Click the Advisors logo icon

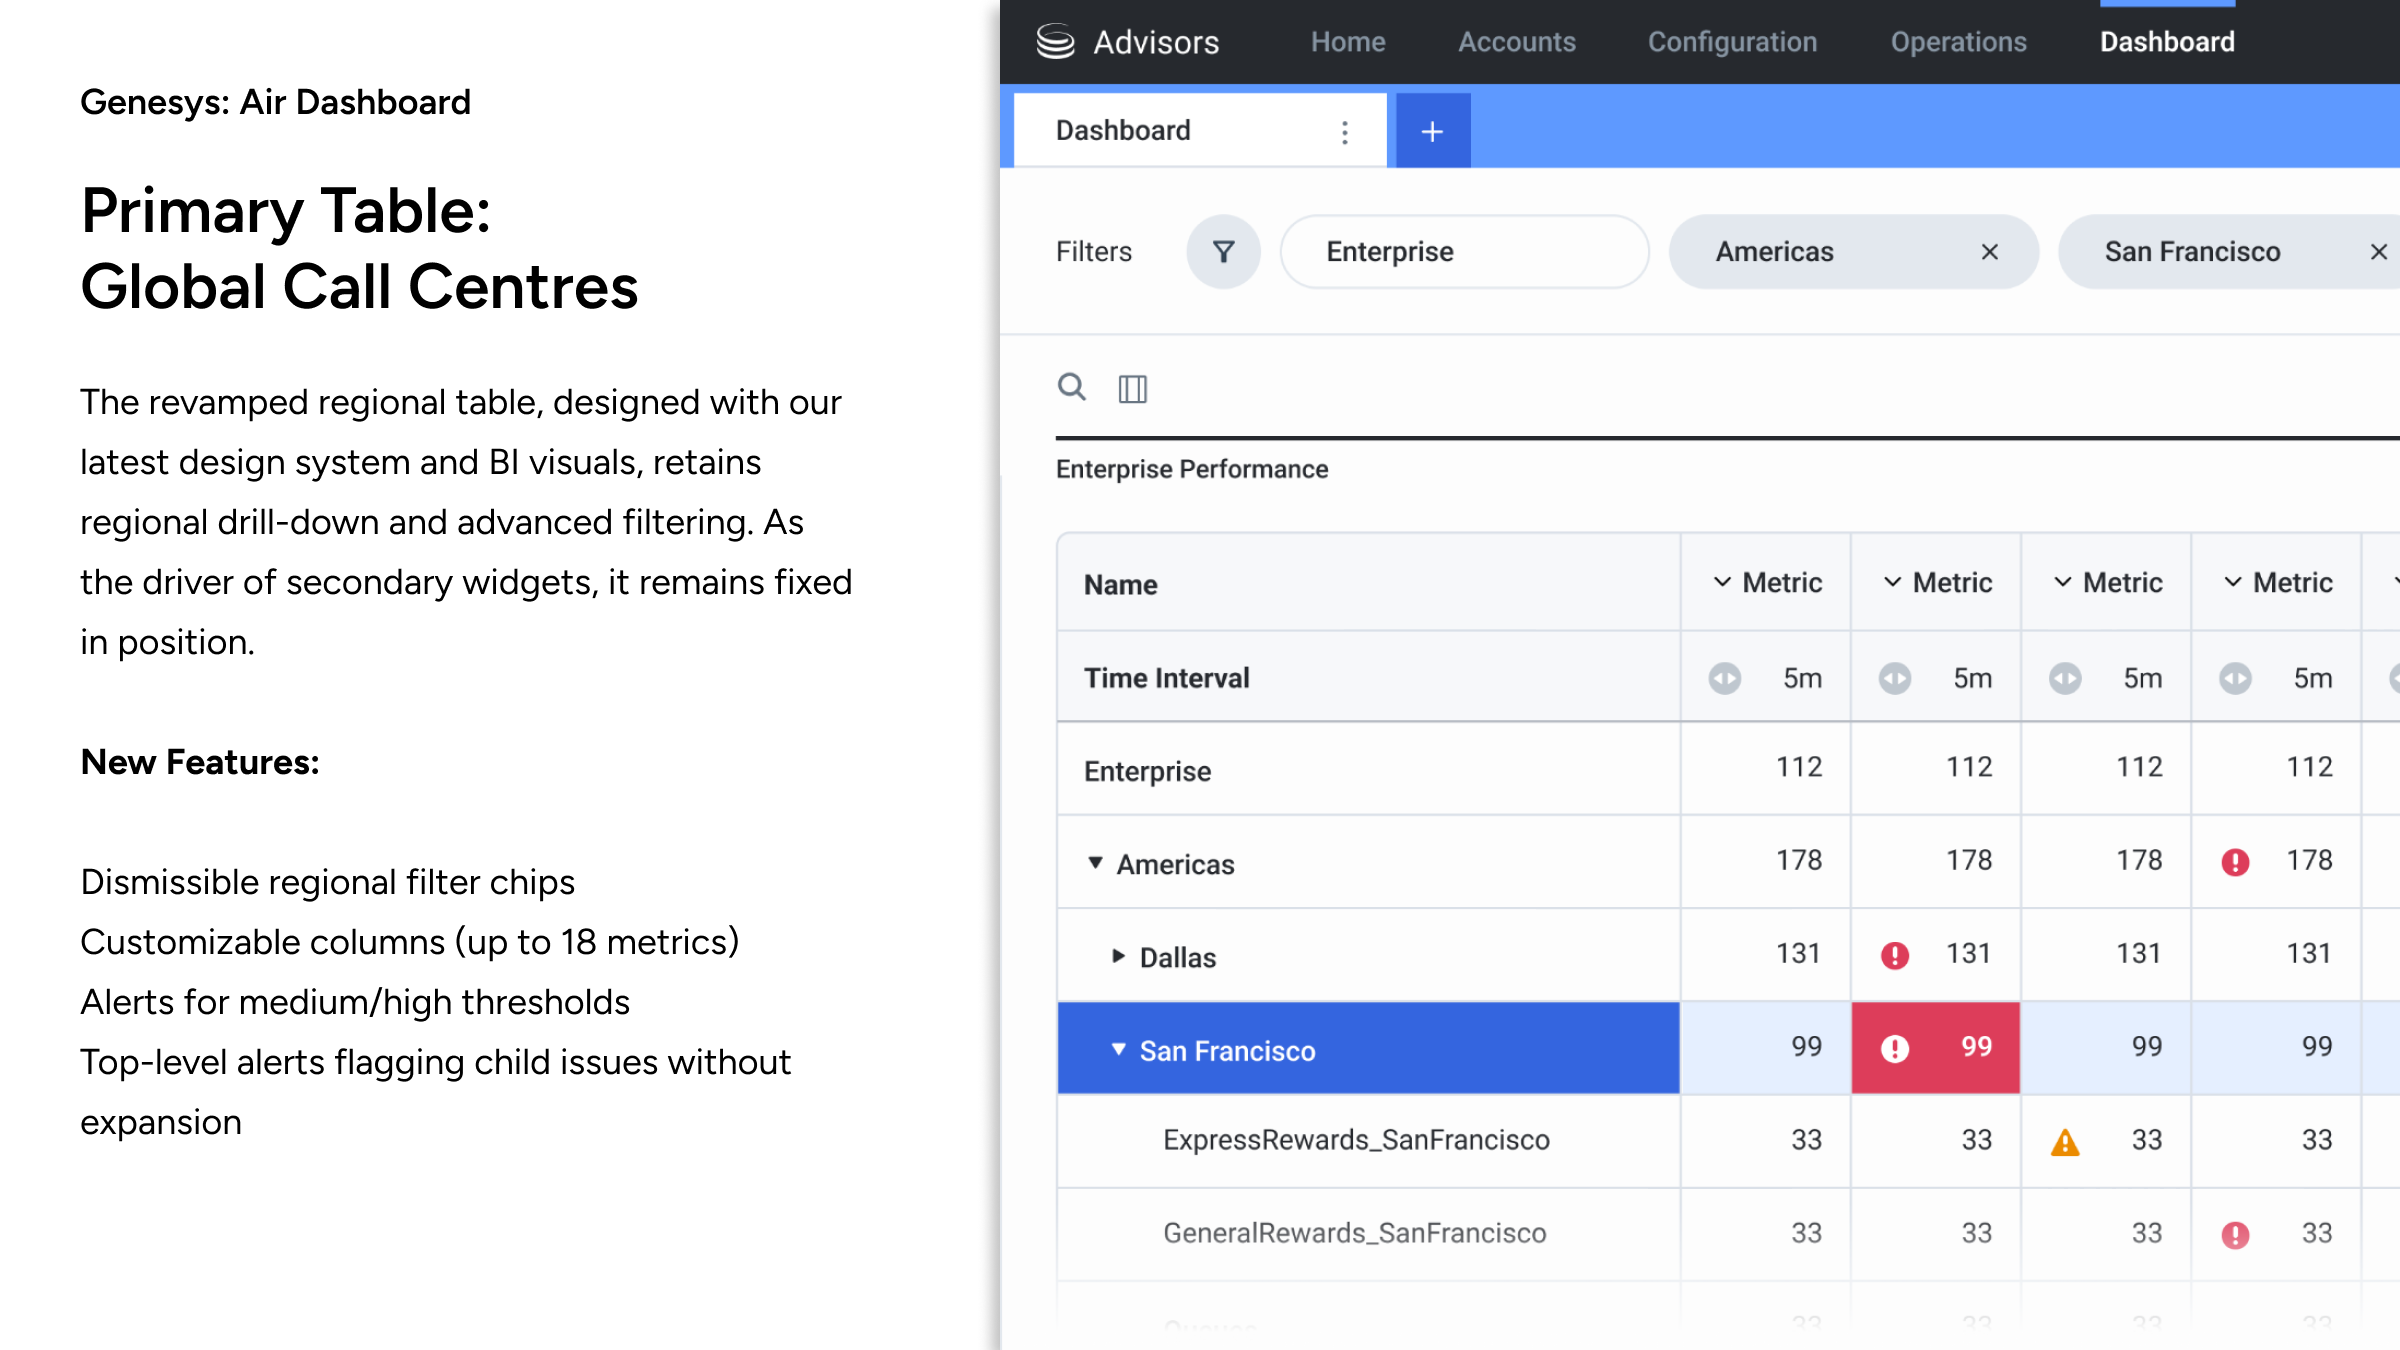point(1055,41)
